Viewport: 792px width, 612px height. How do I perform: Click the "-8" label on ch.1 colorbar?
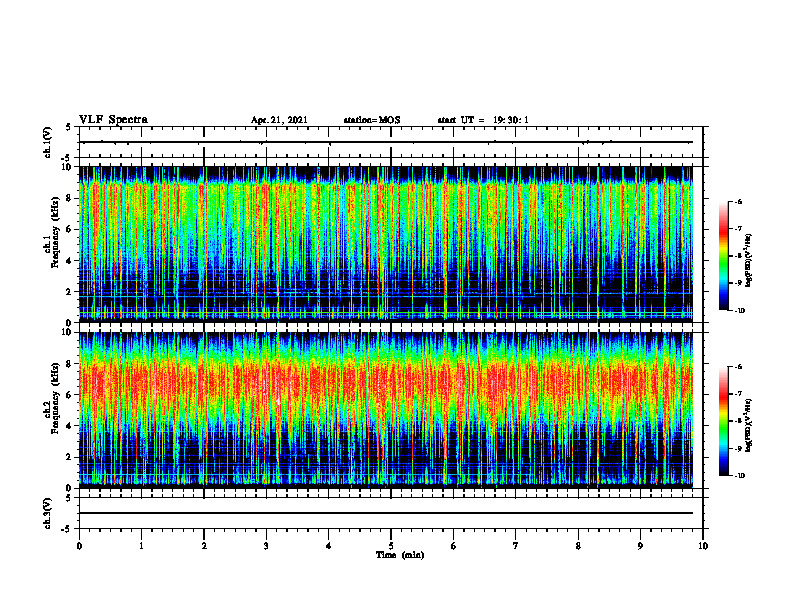738,256
